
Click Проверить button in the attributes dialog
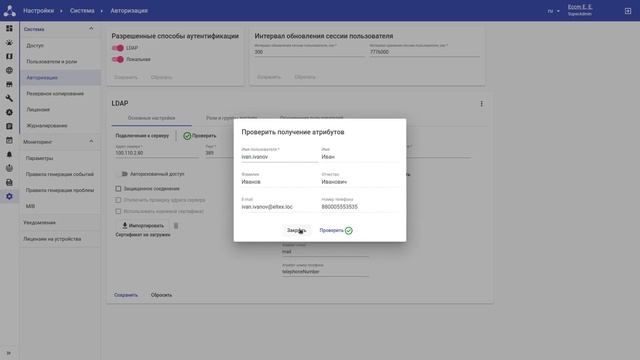point(336,231)
